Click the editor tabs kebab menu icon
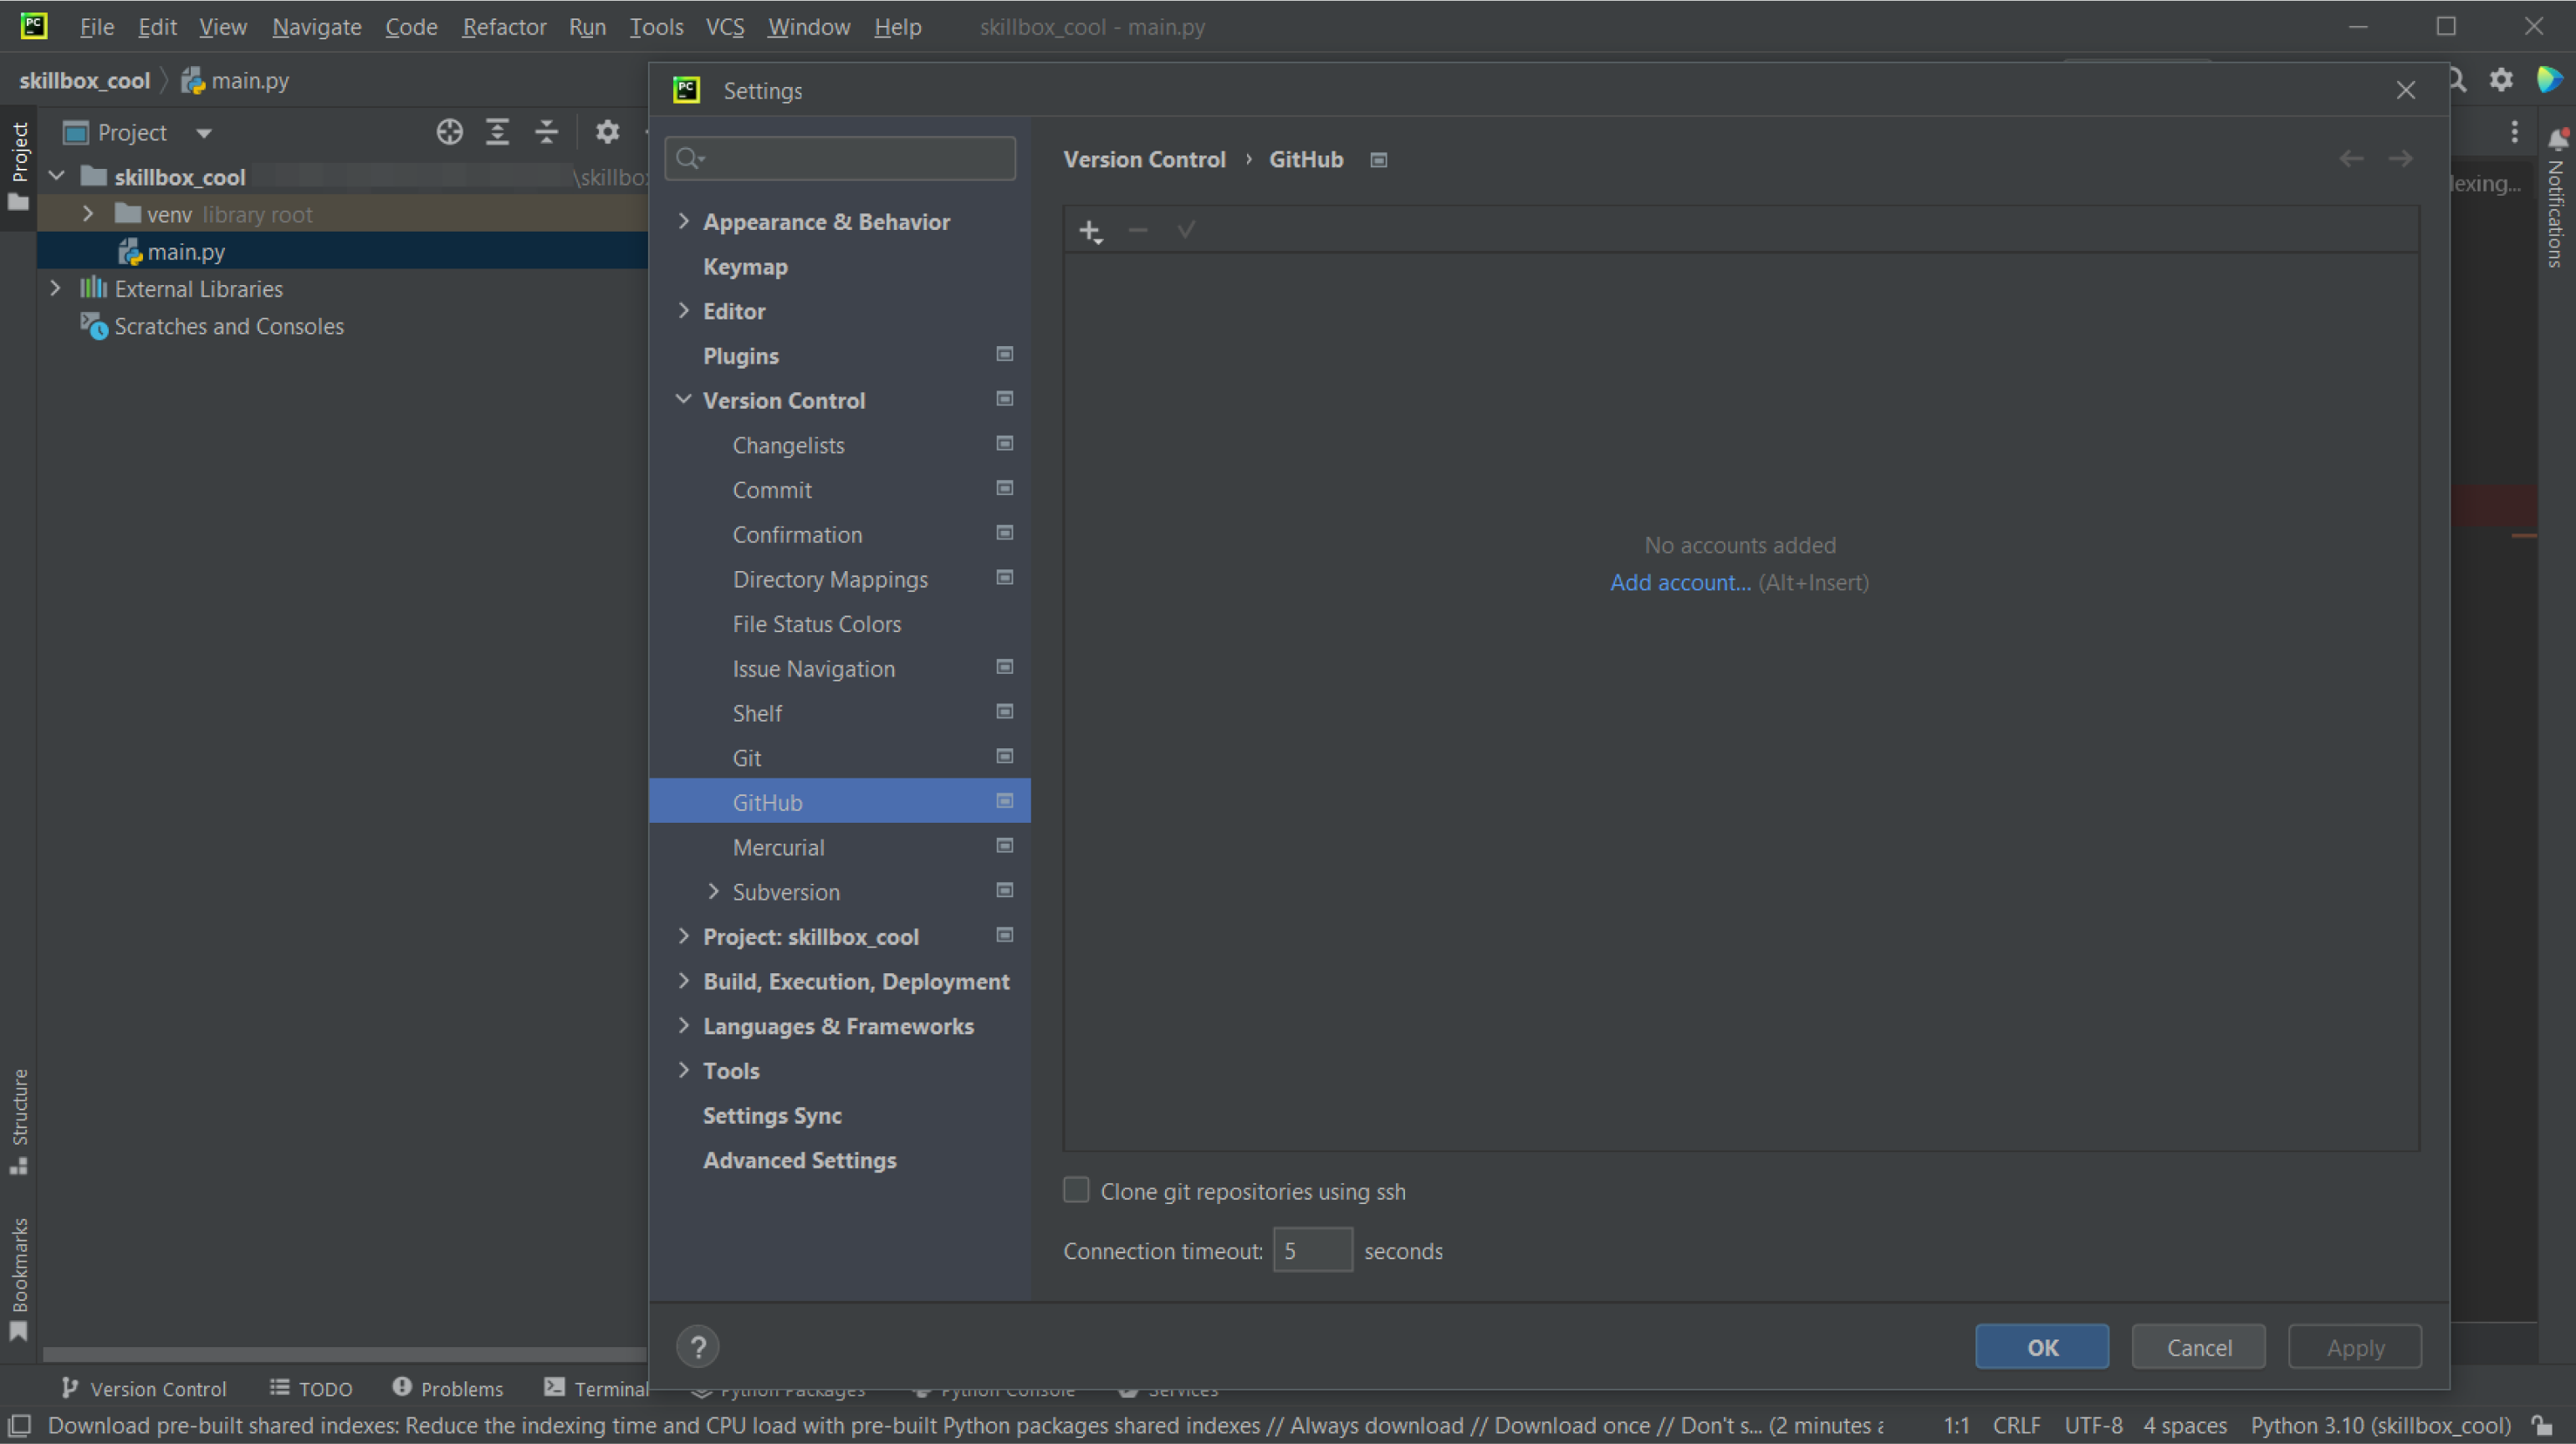 pos(2514,132)
